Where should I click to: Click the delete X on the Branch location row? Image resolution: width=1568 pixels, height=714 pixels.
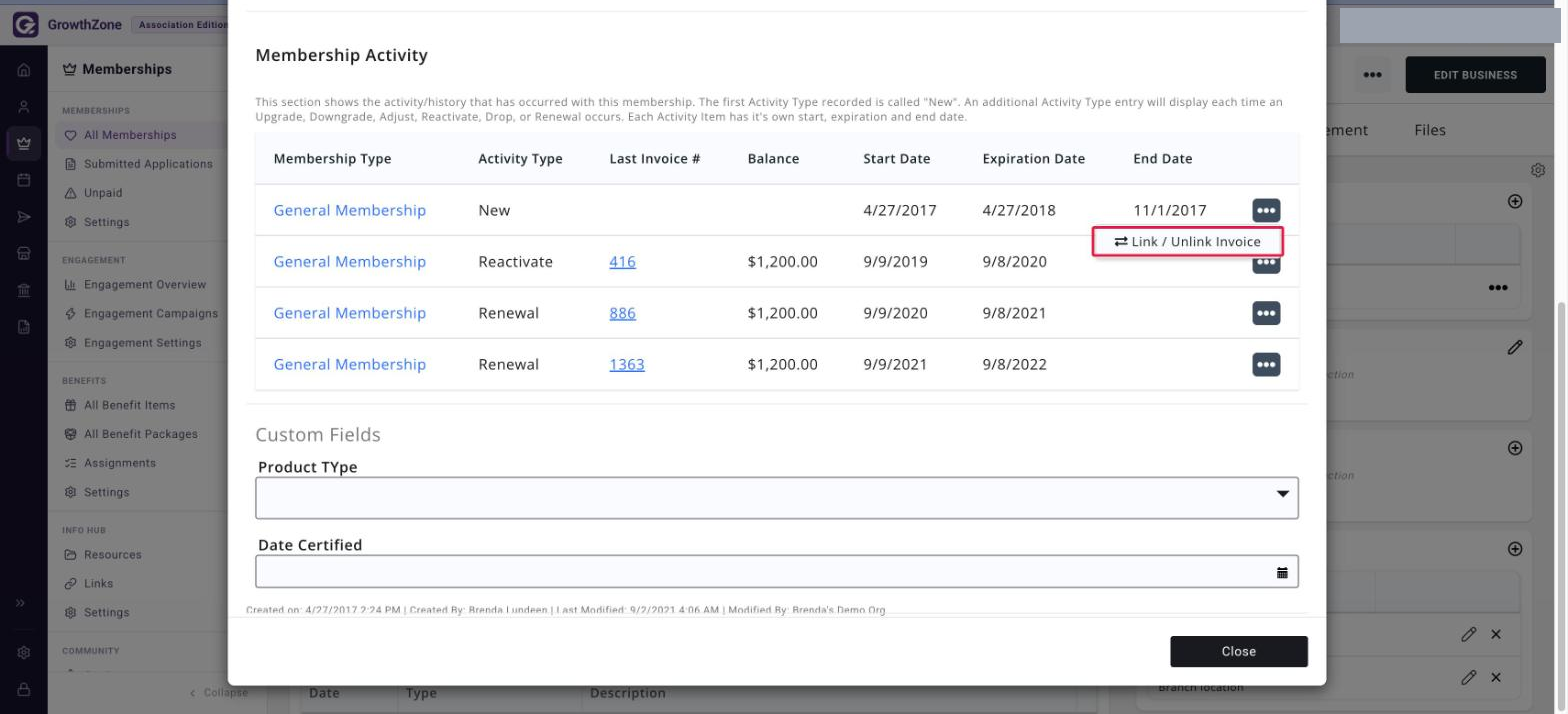1496,678
